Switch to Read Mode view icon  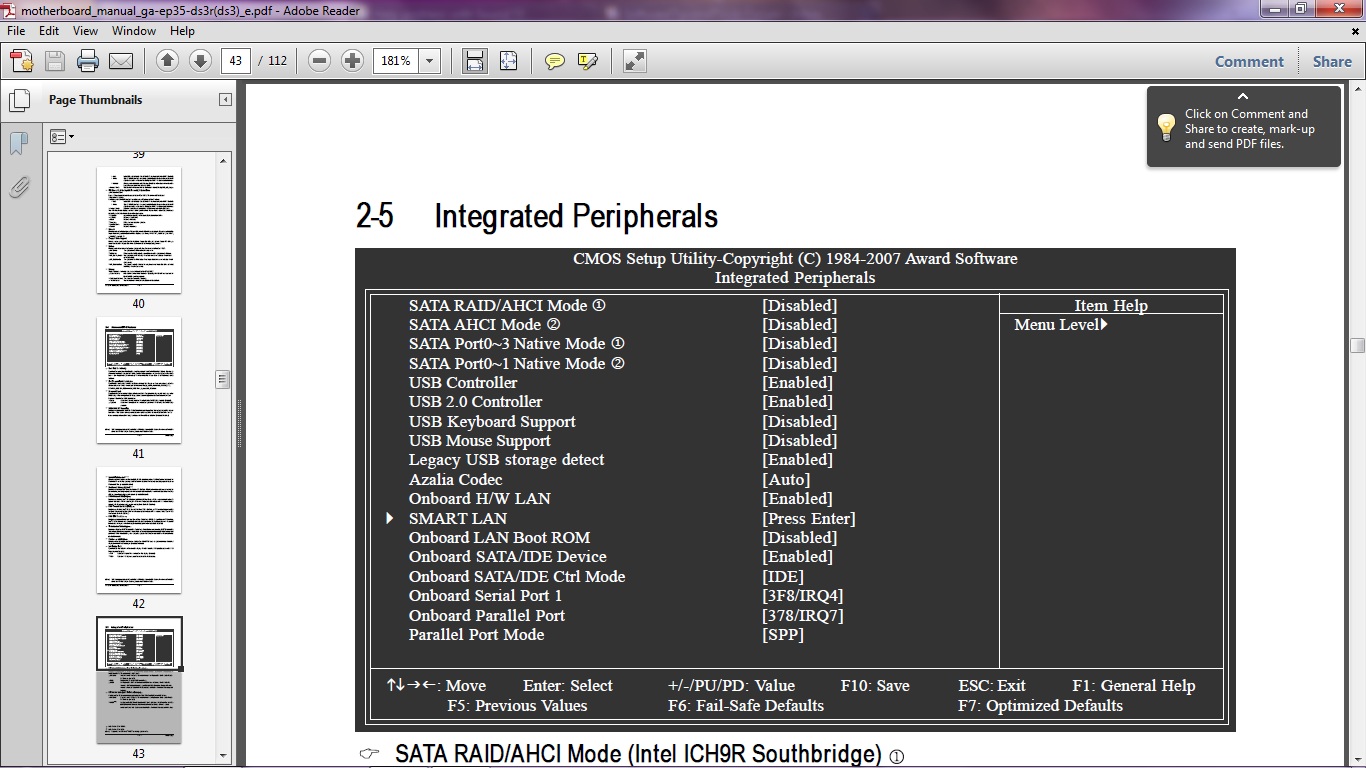pos(634,61)
